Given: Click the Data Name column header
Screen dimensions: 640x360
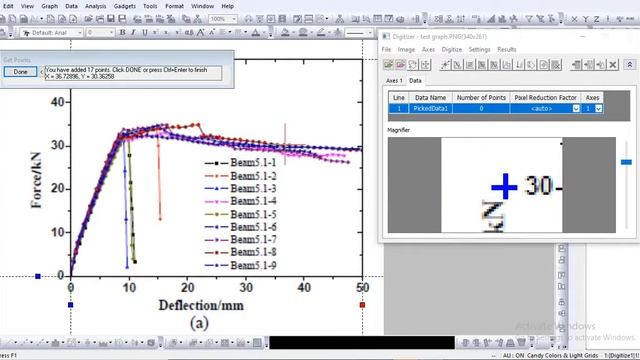Looking at the screenshot, I should click(430, 98).
